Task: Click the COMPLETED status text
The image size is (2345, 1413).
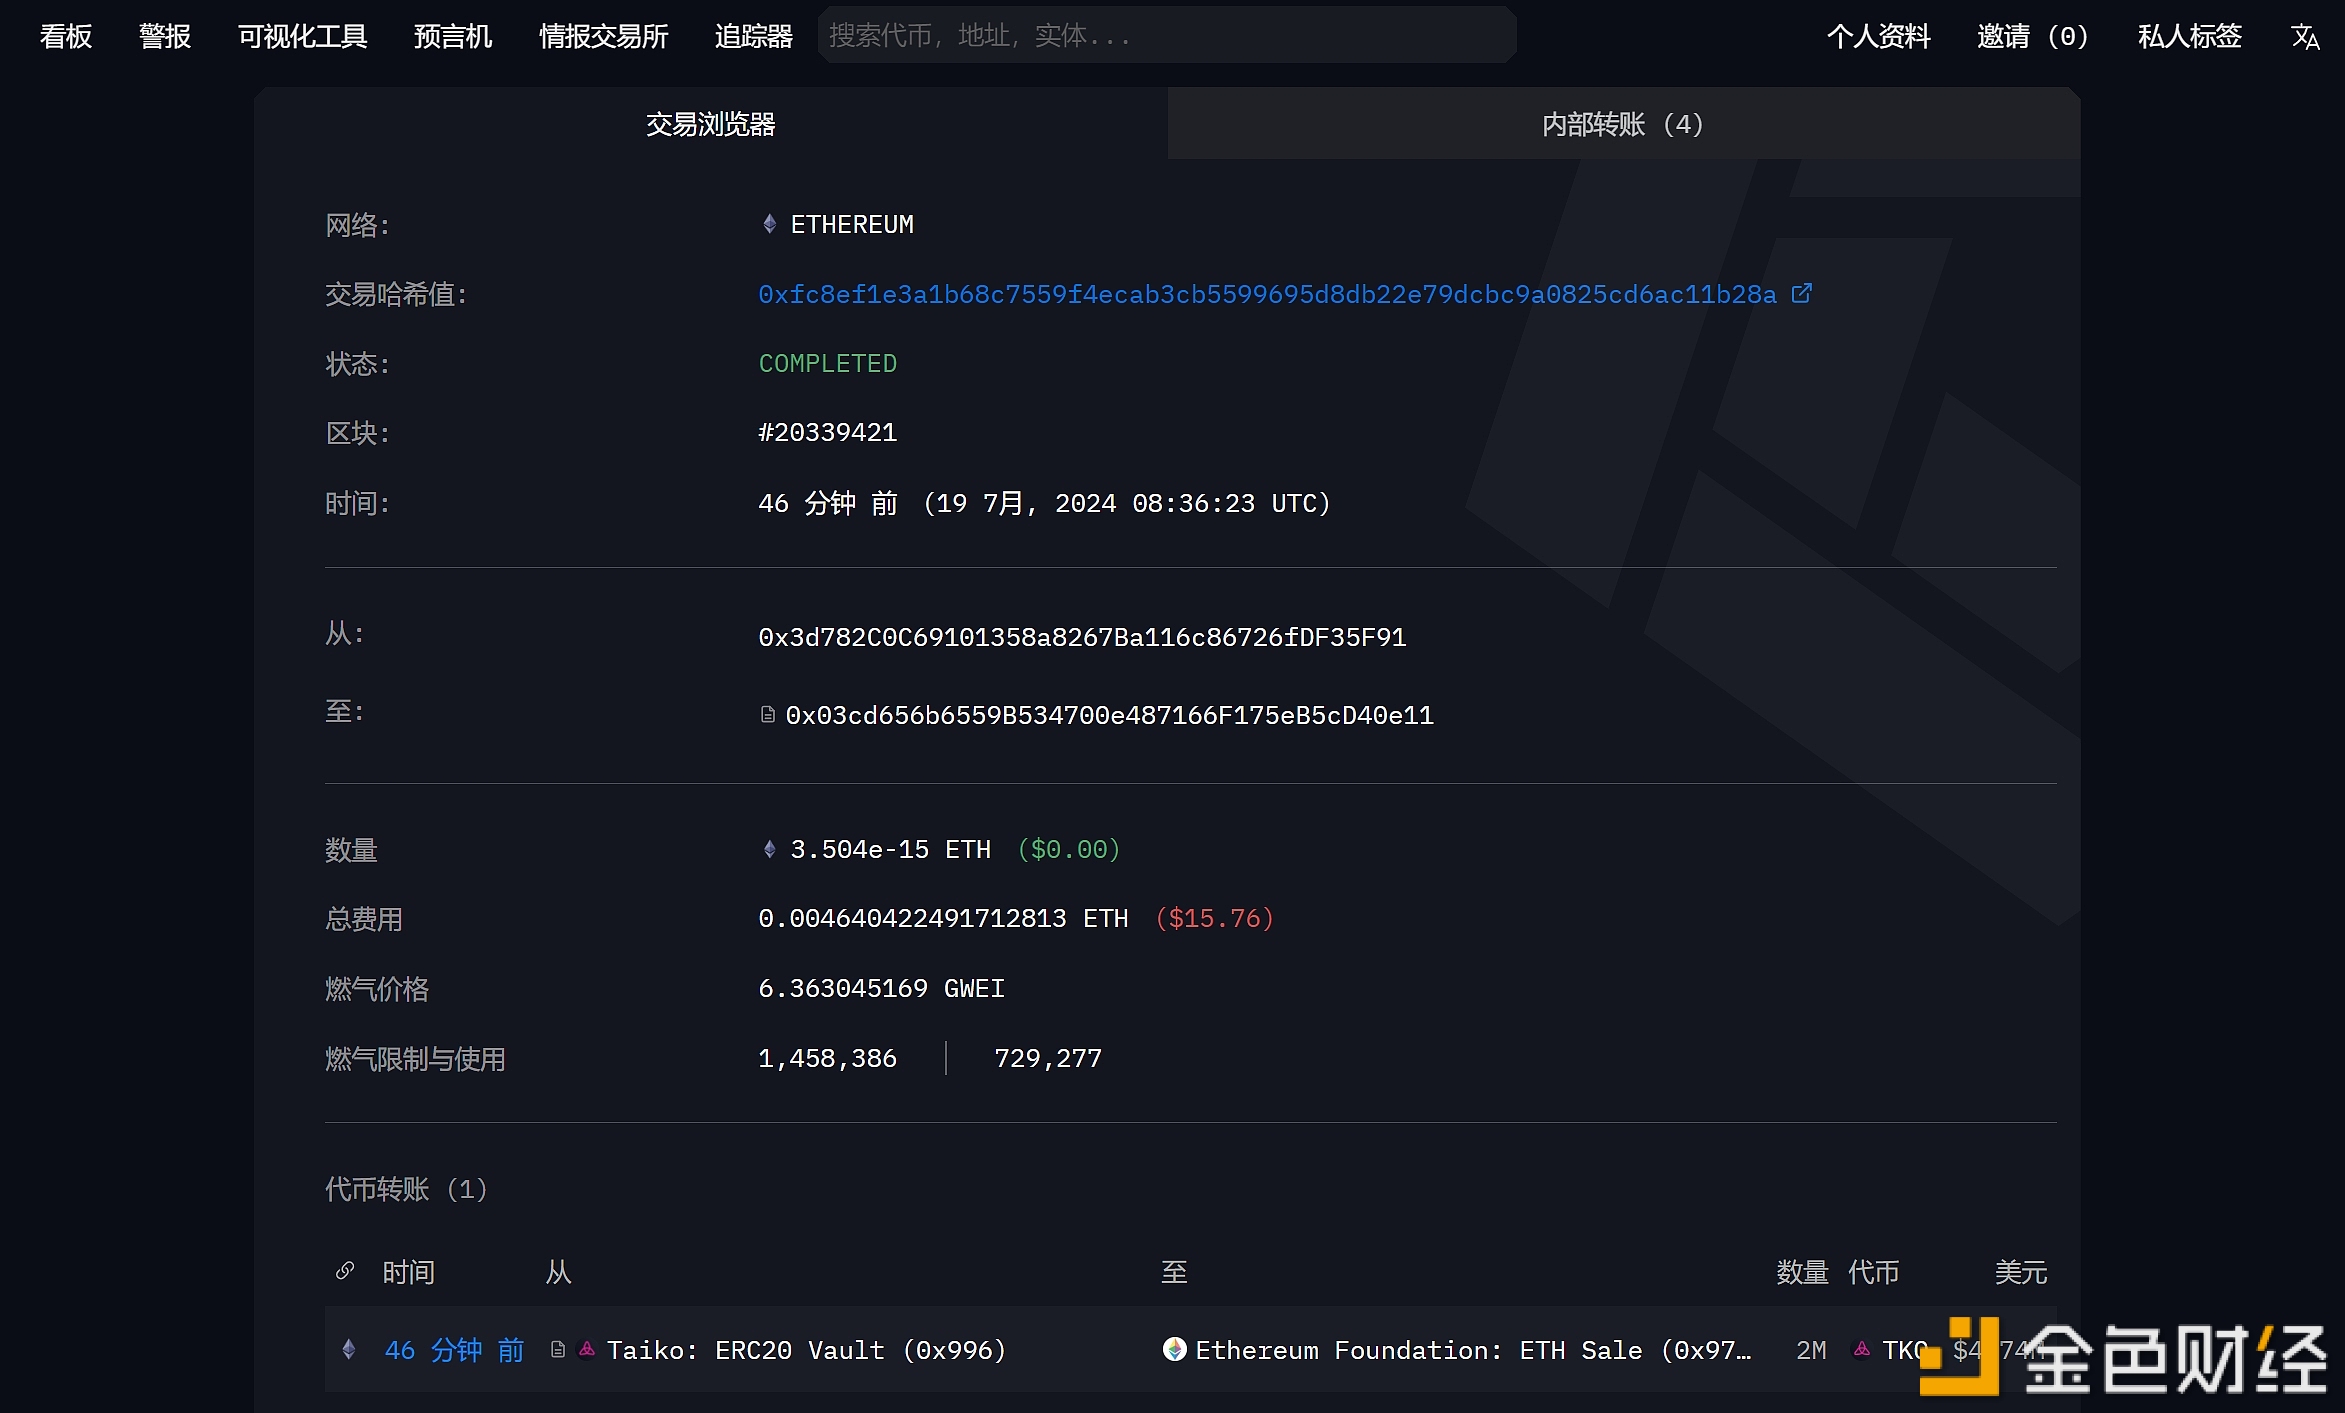Action: [827, 363]
